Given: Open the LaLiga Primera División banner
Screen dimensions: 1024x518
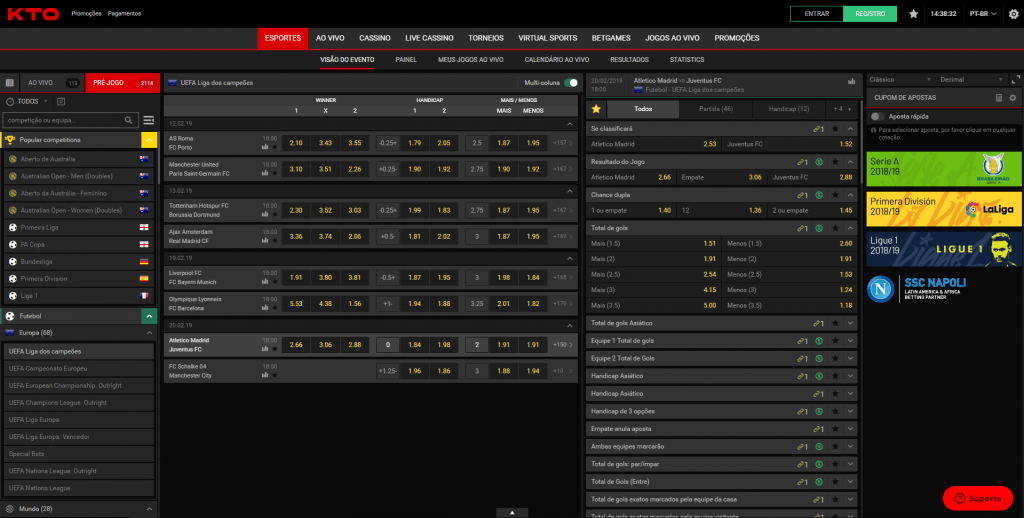Looking at the screenshot, I should point(944,209).
